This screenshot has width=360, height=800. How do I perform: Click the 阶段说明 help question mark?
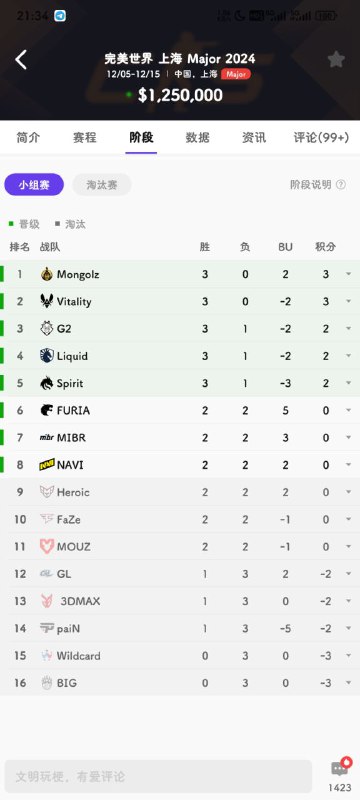tap(341, 185)
